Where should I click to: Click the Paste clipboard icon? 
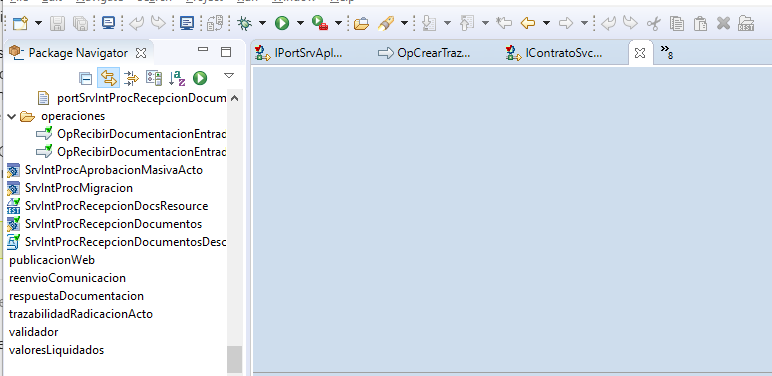coord(700,23)
